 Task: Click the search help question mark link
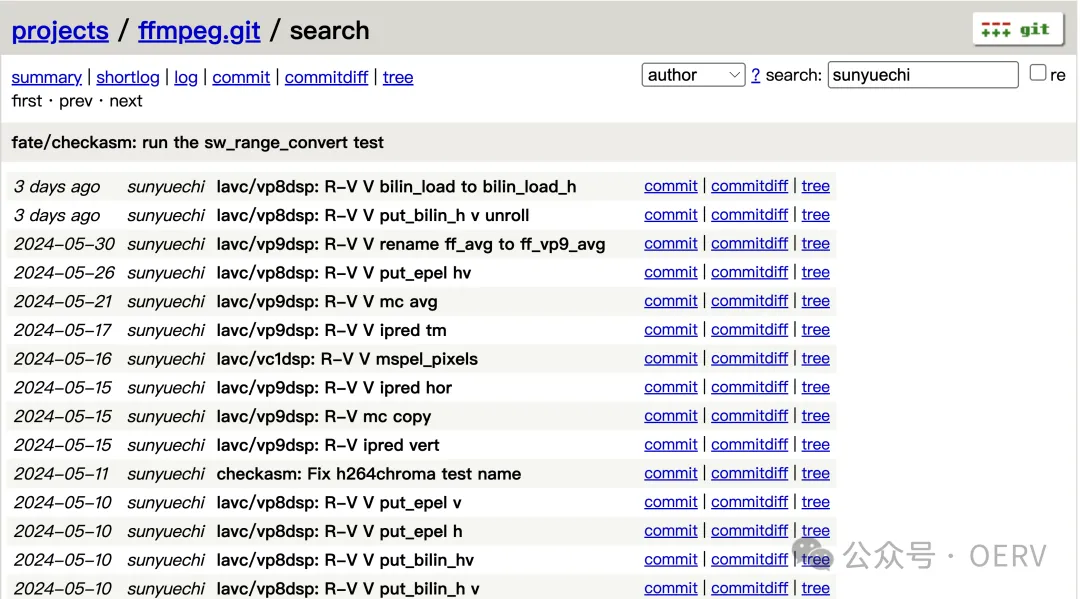(x=755, y=75)
